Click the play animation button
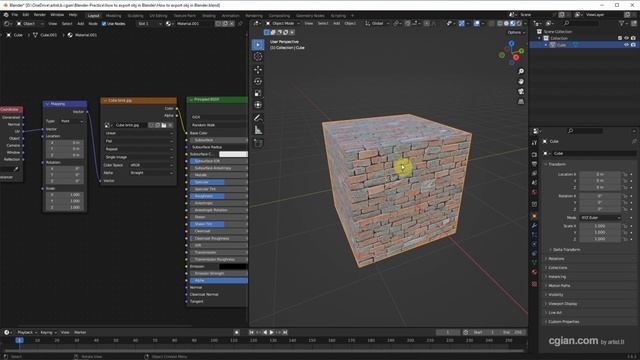The image size is (640, 360). (271, 332)
